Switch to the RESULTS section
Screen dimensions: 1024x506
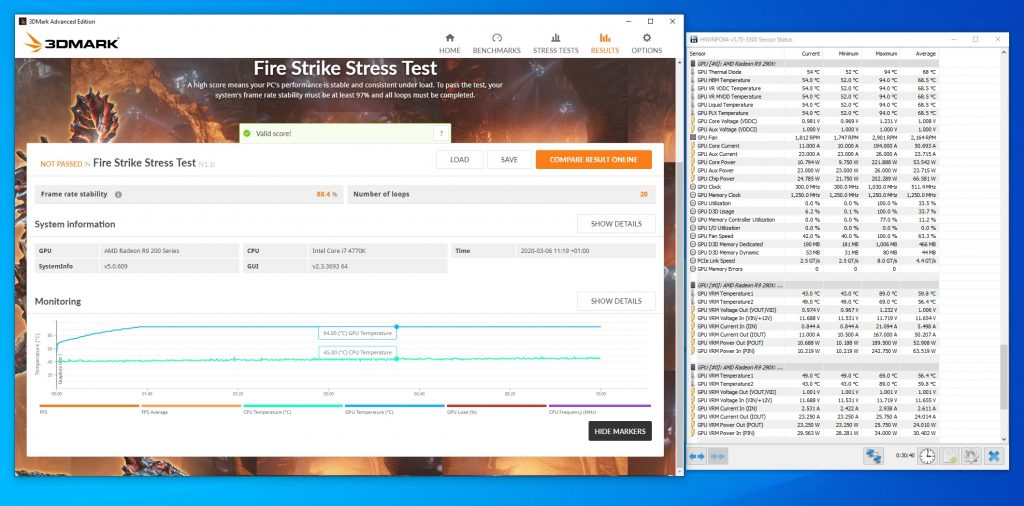coord(605,44)
